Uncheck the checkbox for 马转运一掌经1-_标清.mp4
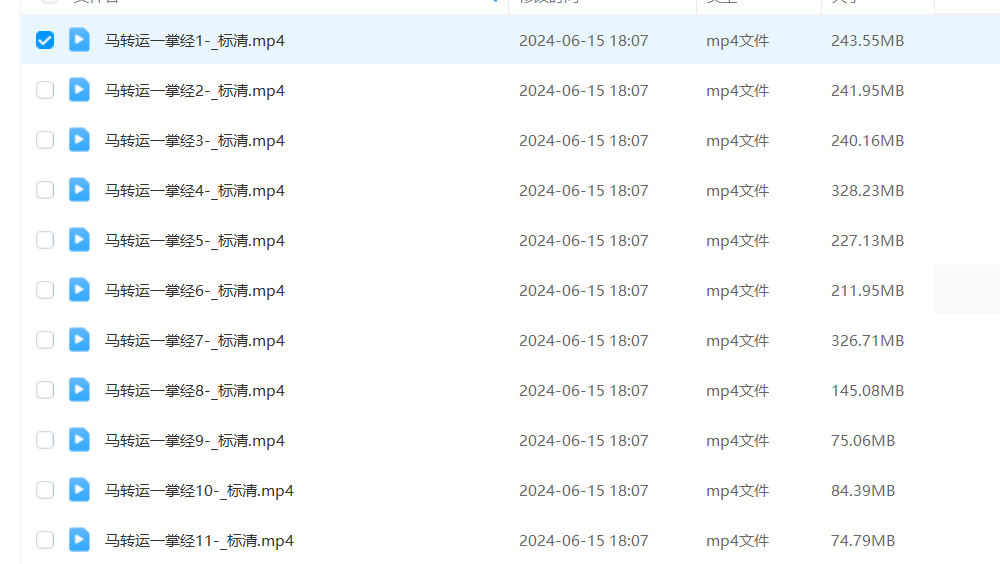Screen dimensions: 1000x564 pos(45,40)
